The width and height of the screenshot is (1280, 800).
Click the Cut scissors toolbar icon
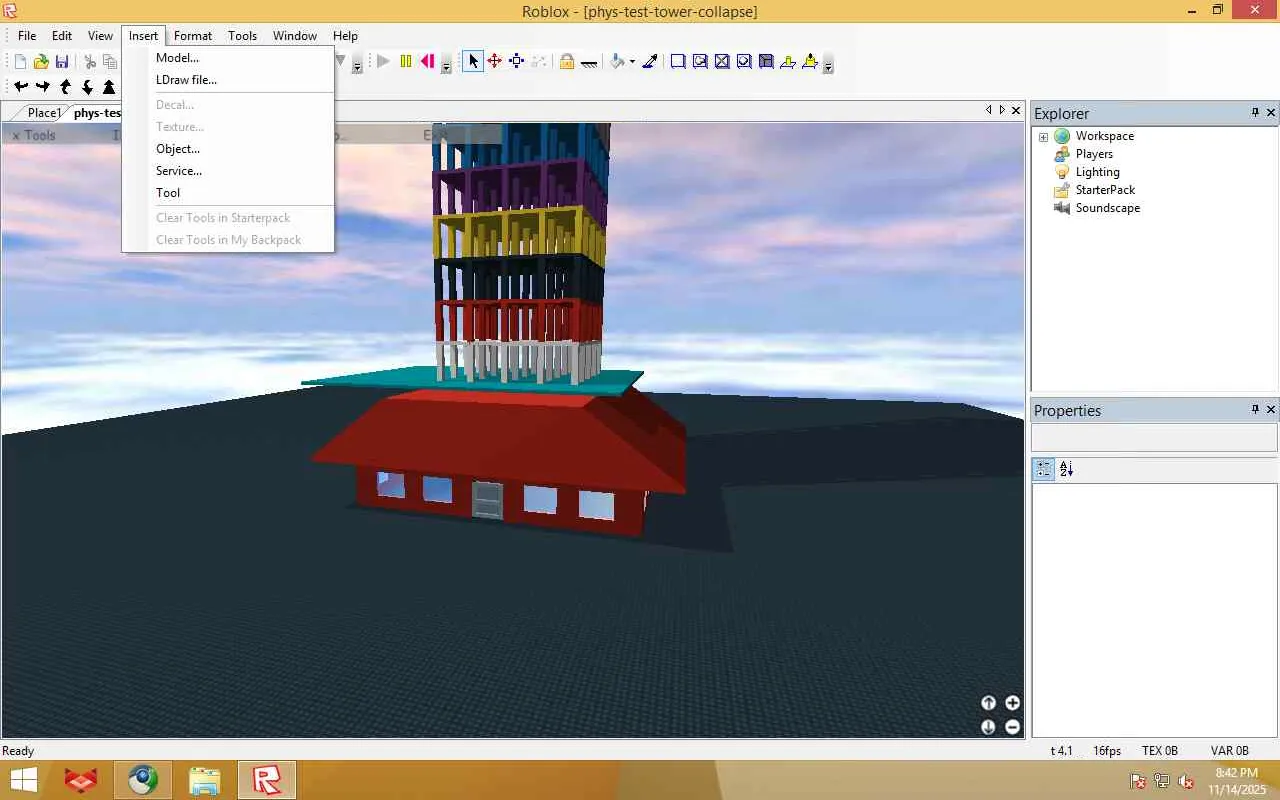click(x=90, y=62)
